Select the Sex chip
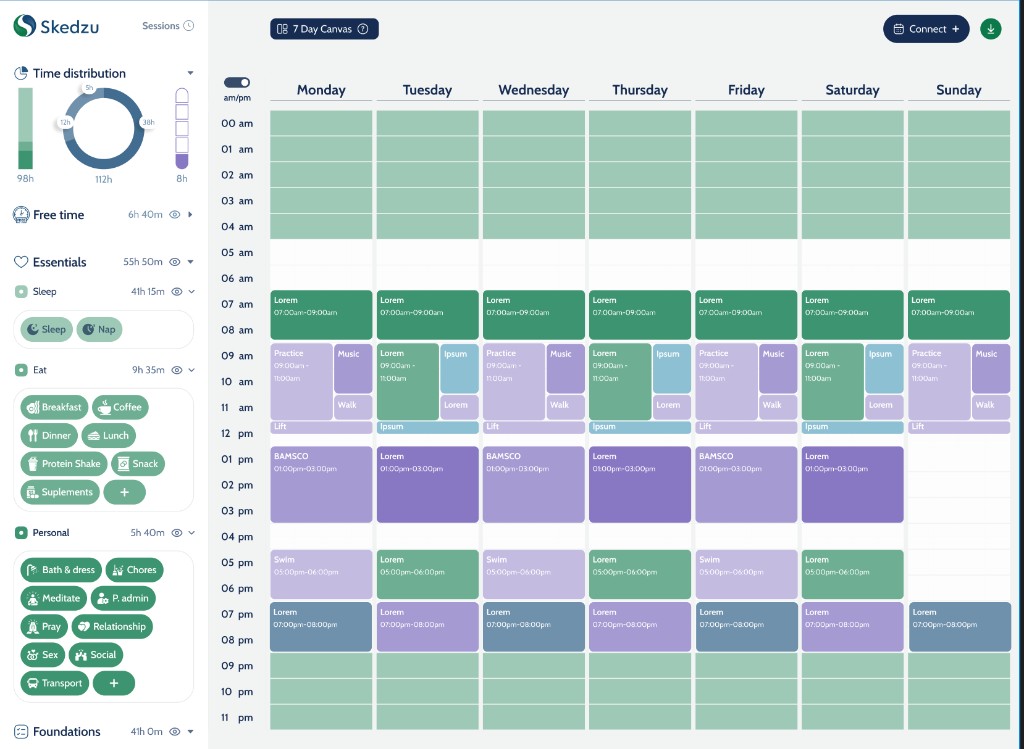Viewport: 1024px width, 749px height. click(x=43, y=654)
